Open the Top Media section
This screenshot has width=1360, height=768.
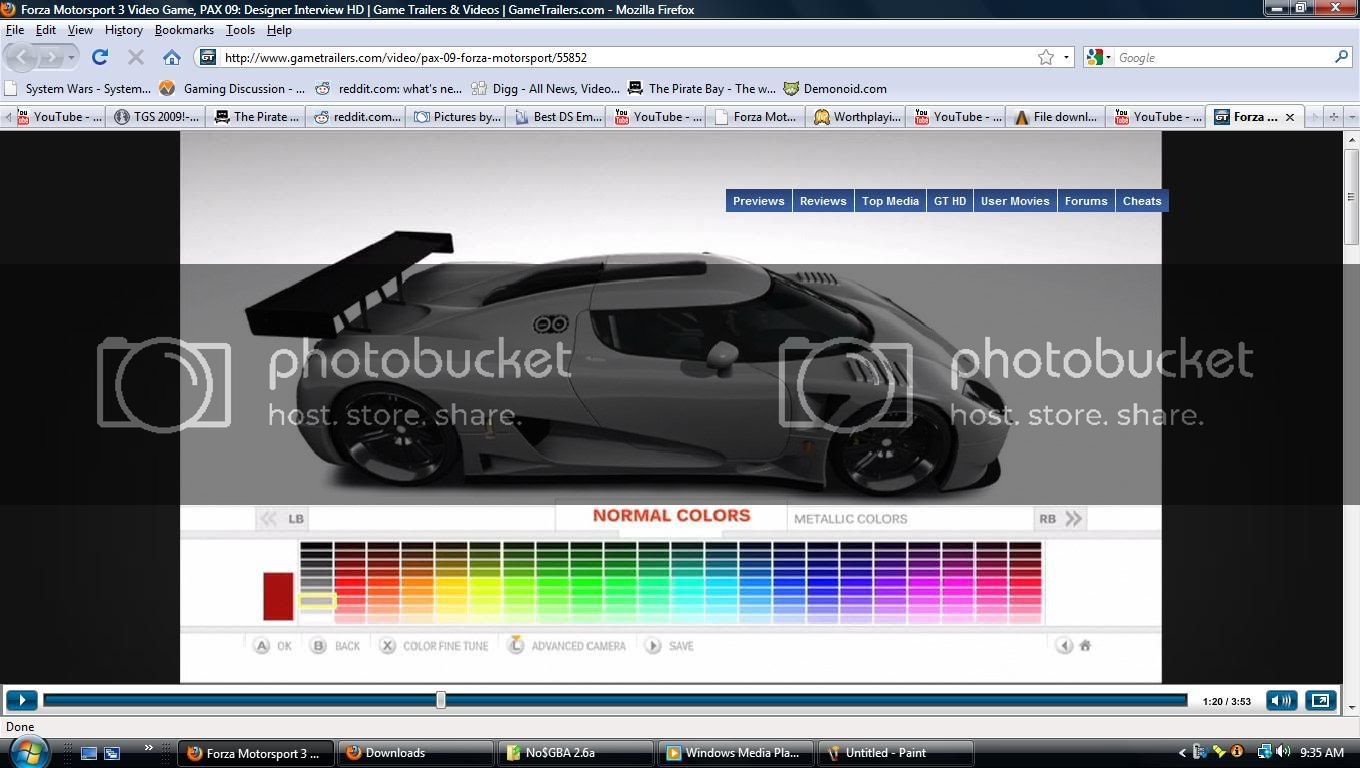890,201
